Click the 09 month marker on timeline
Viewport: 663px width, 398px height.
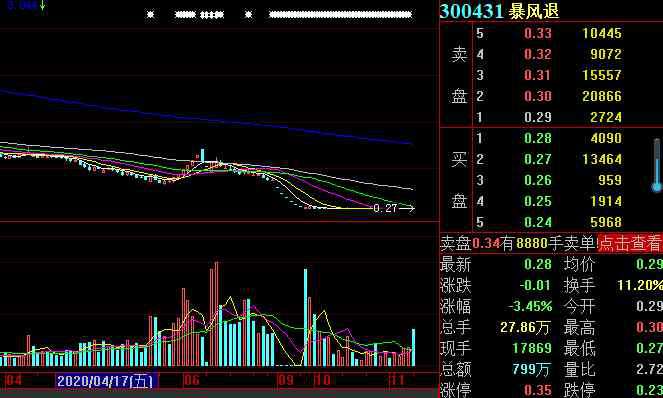tap(285, 380)
